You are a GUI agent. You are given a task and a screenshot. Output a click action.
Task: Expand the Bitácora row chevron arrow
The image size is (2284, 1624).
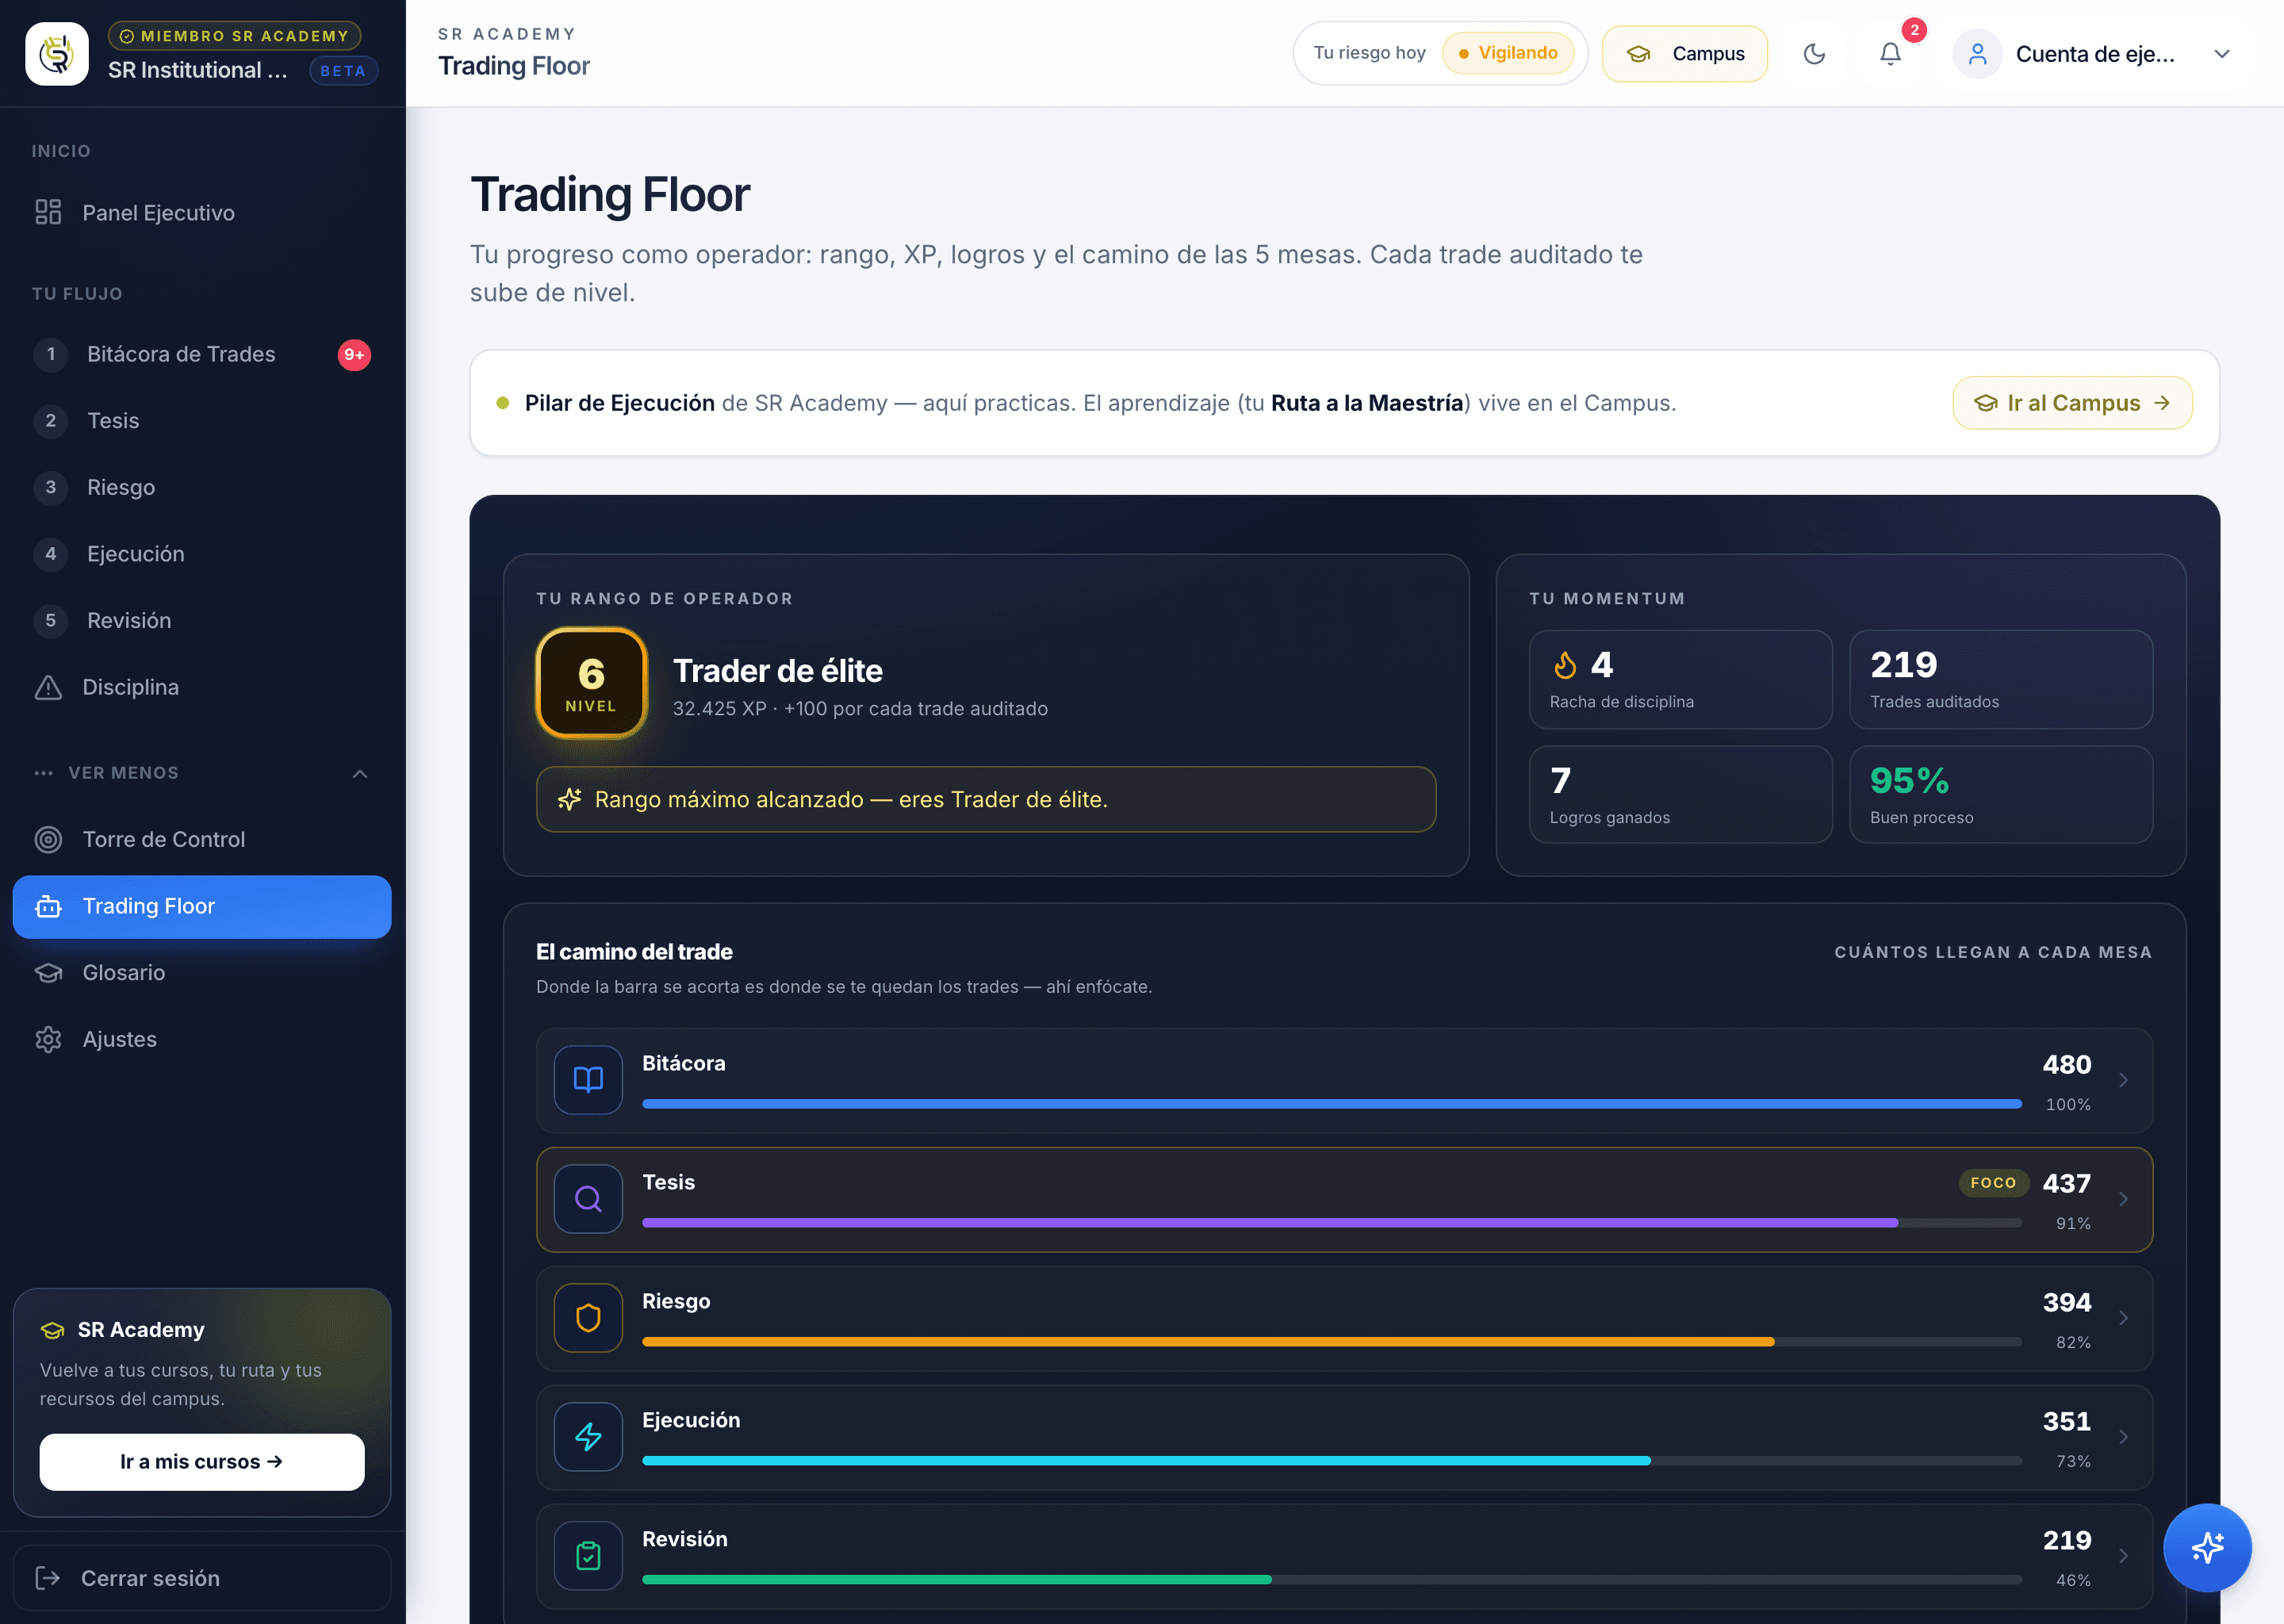(x=2123, y=1080)
